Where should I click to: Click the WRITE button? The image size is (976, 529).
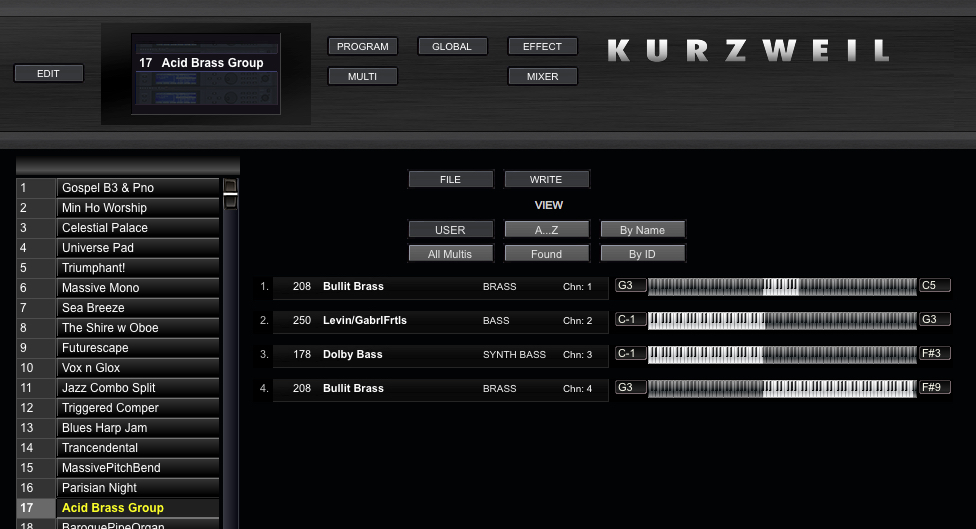click(546, 179)
